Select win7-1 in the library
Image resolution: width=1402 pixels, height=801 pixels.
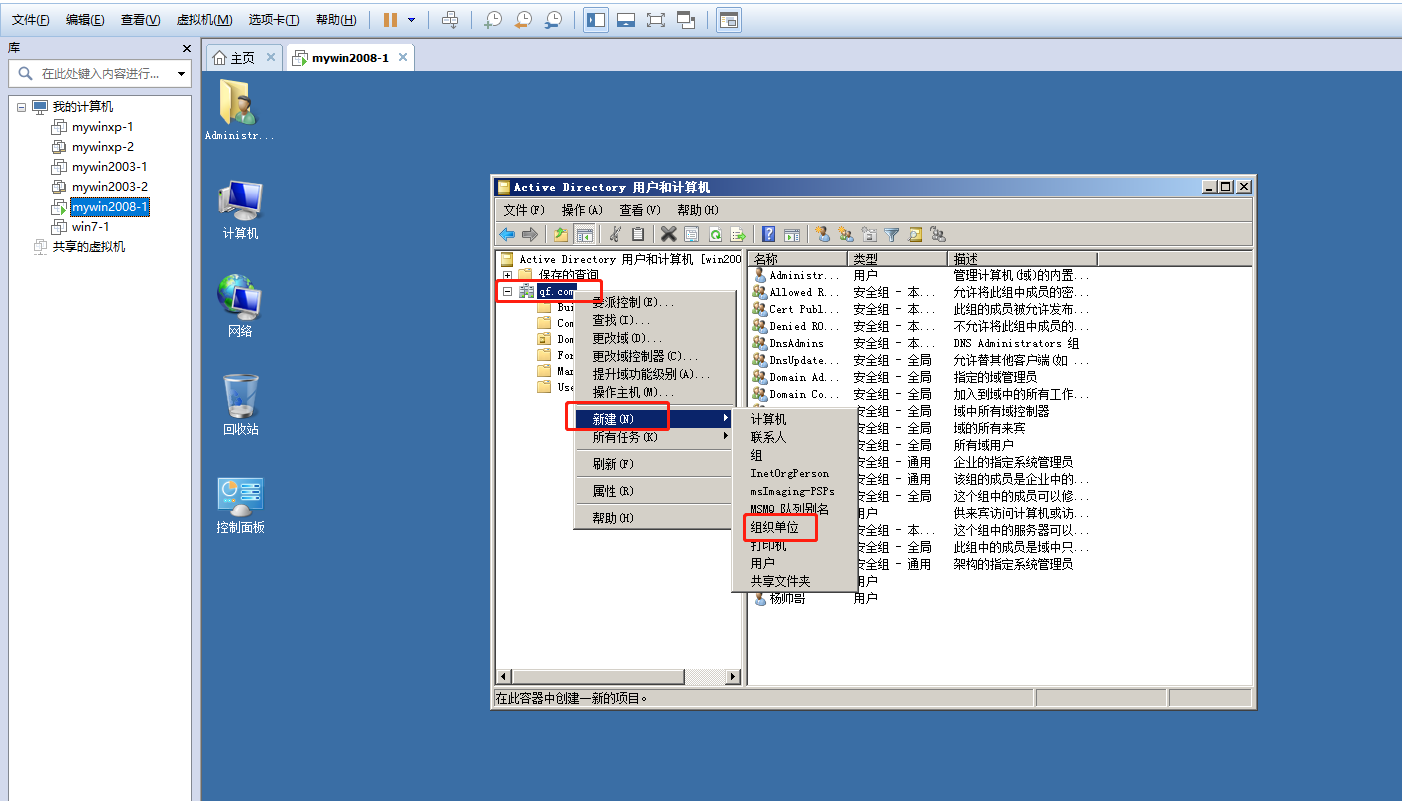tap(90, 227)
